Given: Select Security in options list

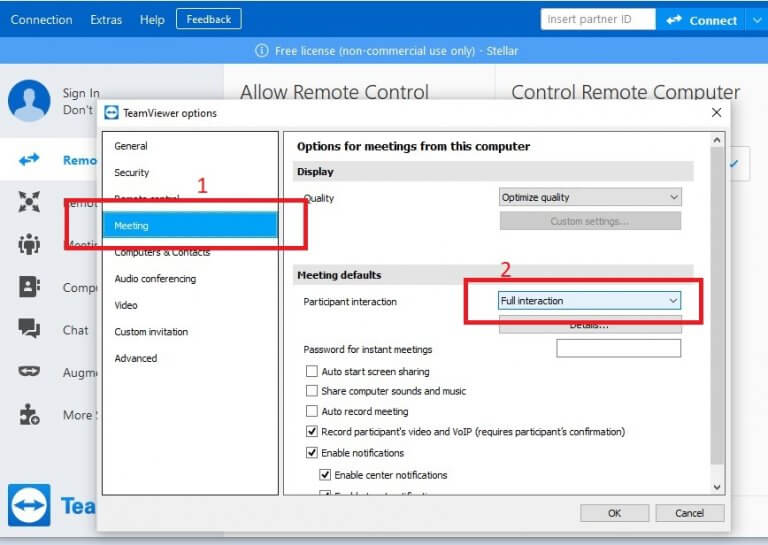Looking at the screenshot, I should tap(190, 172).
